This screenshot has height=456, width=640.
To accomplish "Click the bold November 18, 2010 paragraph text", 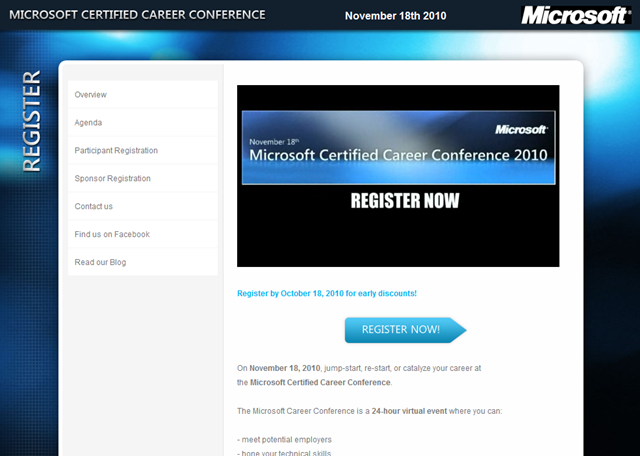I will 284,368.
